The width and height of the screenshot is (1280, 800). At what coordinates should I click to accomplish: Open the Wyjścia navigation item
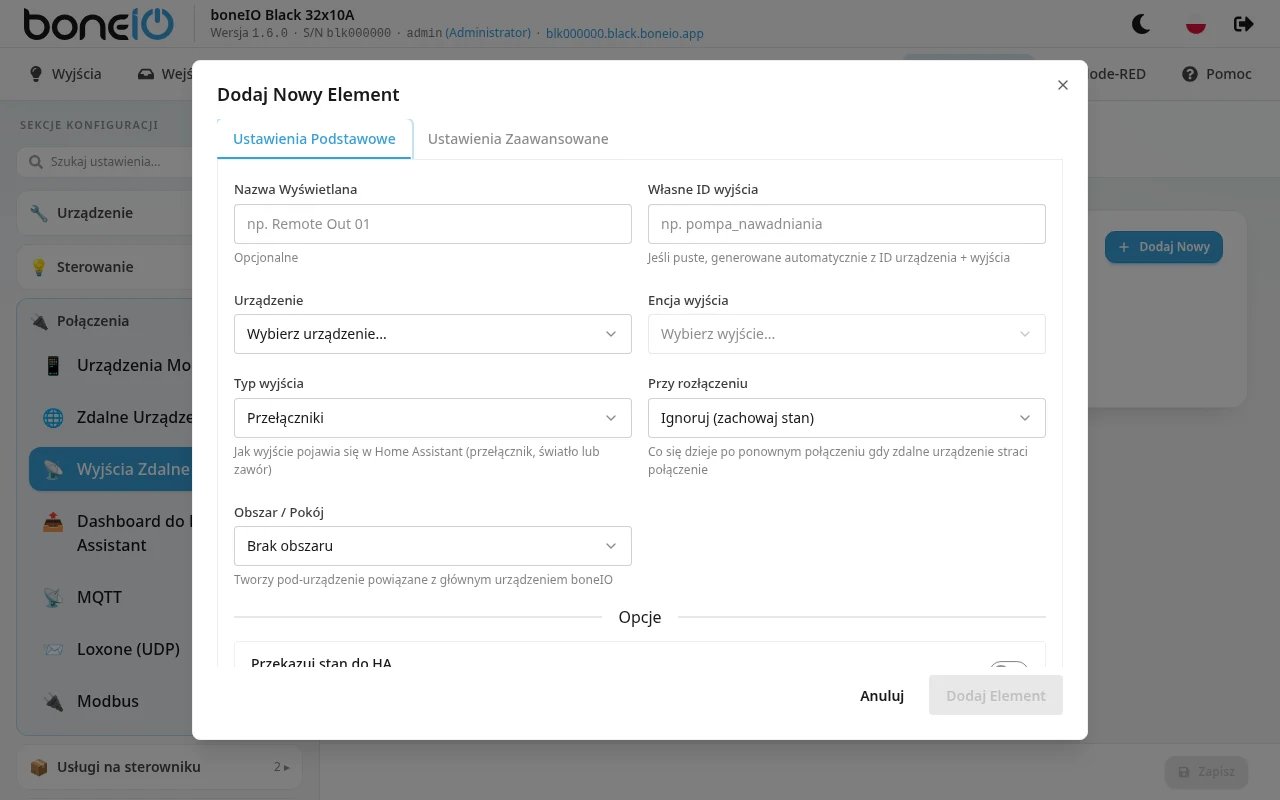pos(65,74)
